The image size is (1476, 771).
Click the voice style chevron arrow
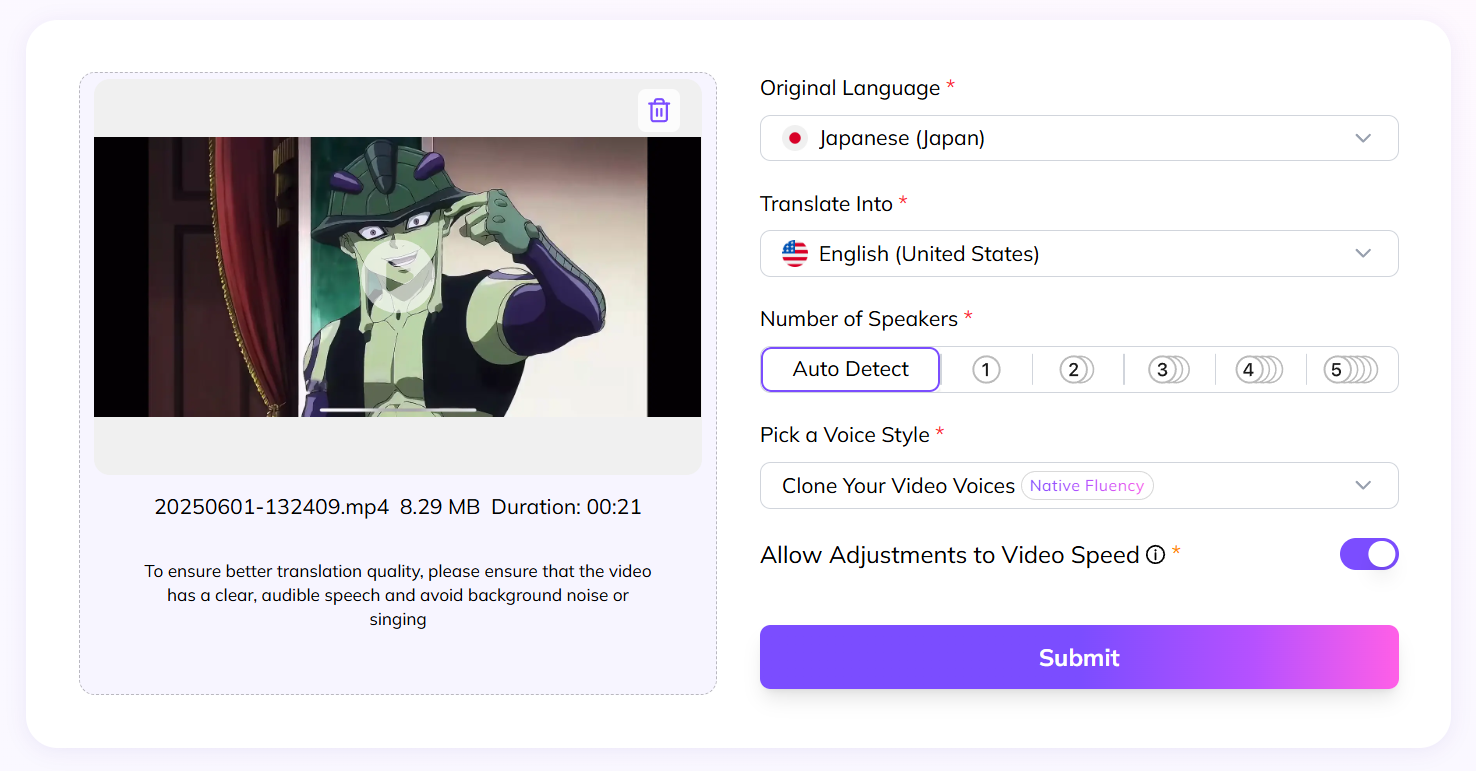(1363, 485)
